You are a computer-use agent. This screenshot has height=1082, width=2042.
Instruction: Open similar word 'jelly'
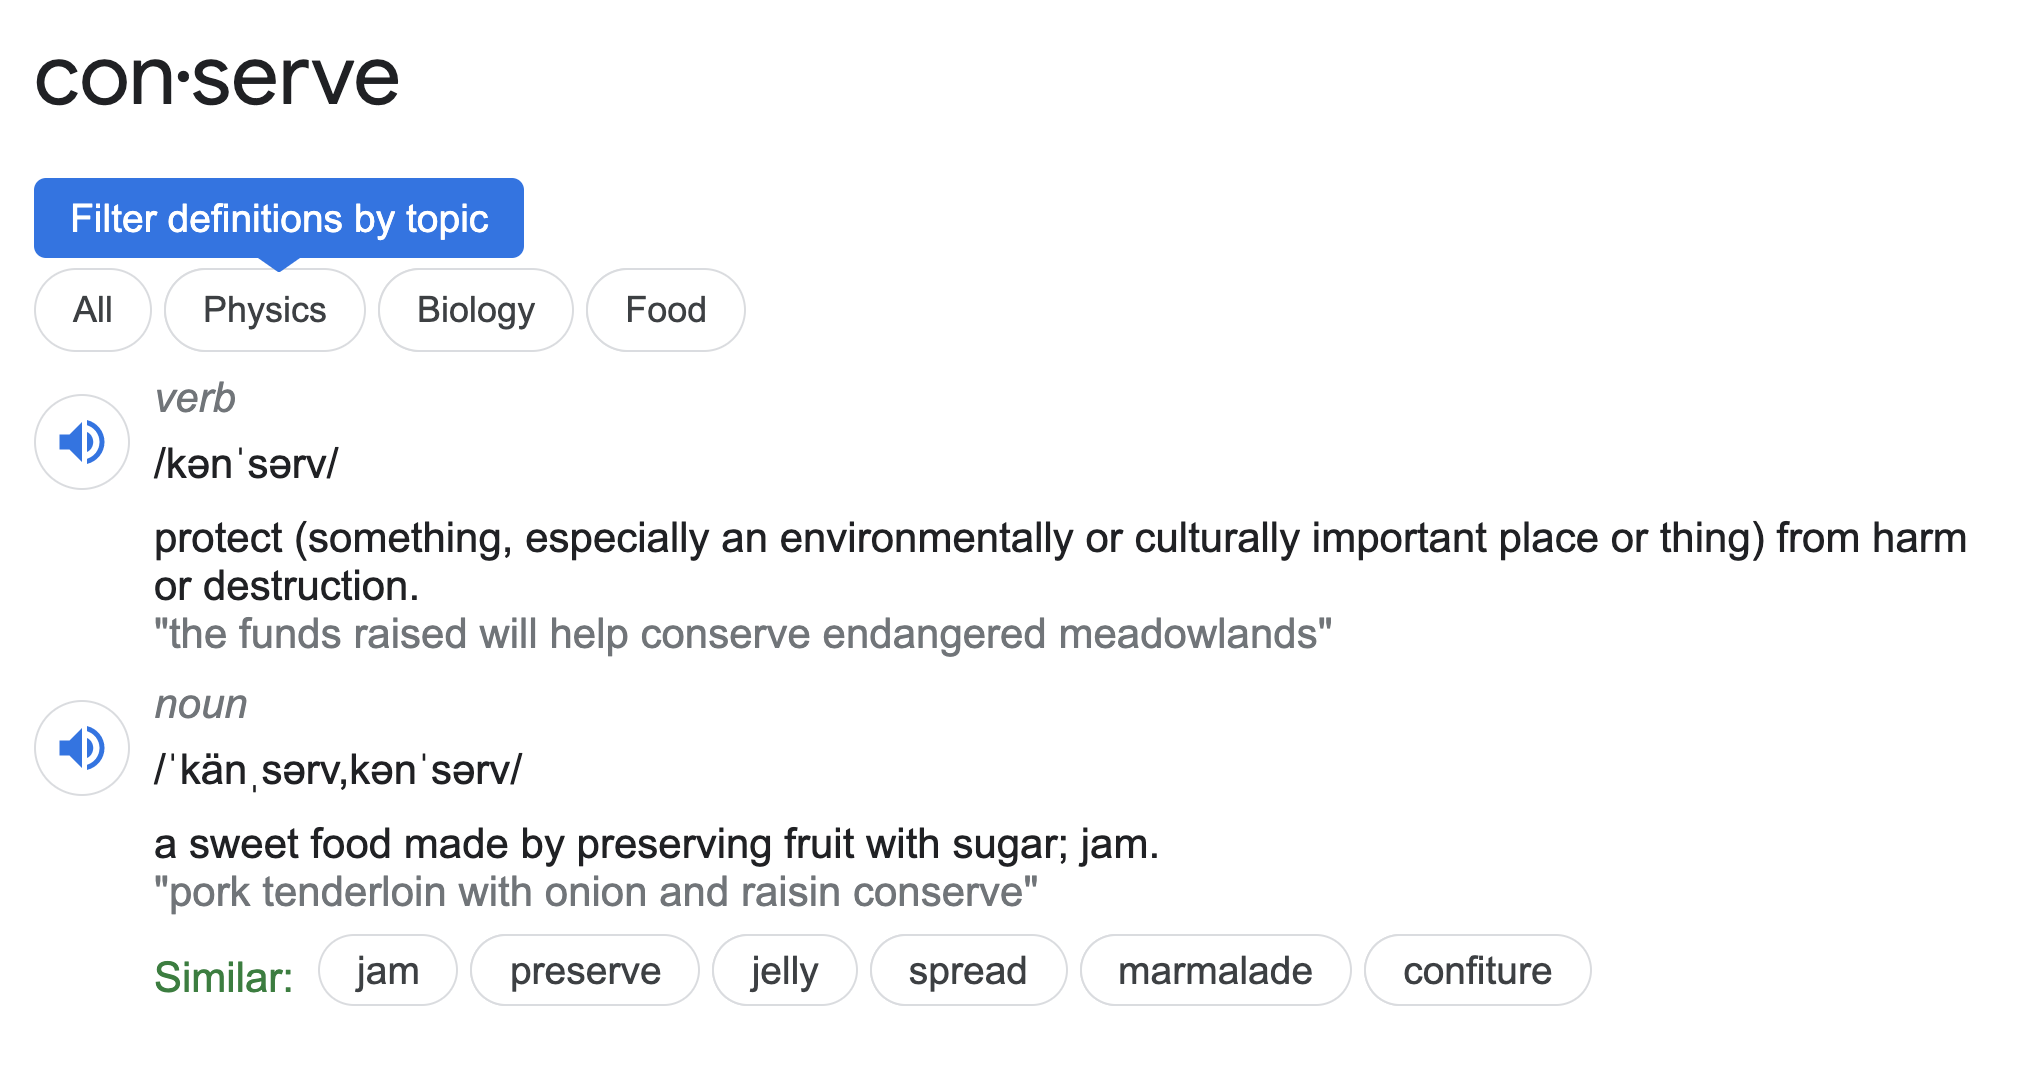785,970
